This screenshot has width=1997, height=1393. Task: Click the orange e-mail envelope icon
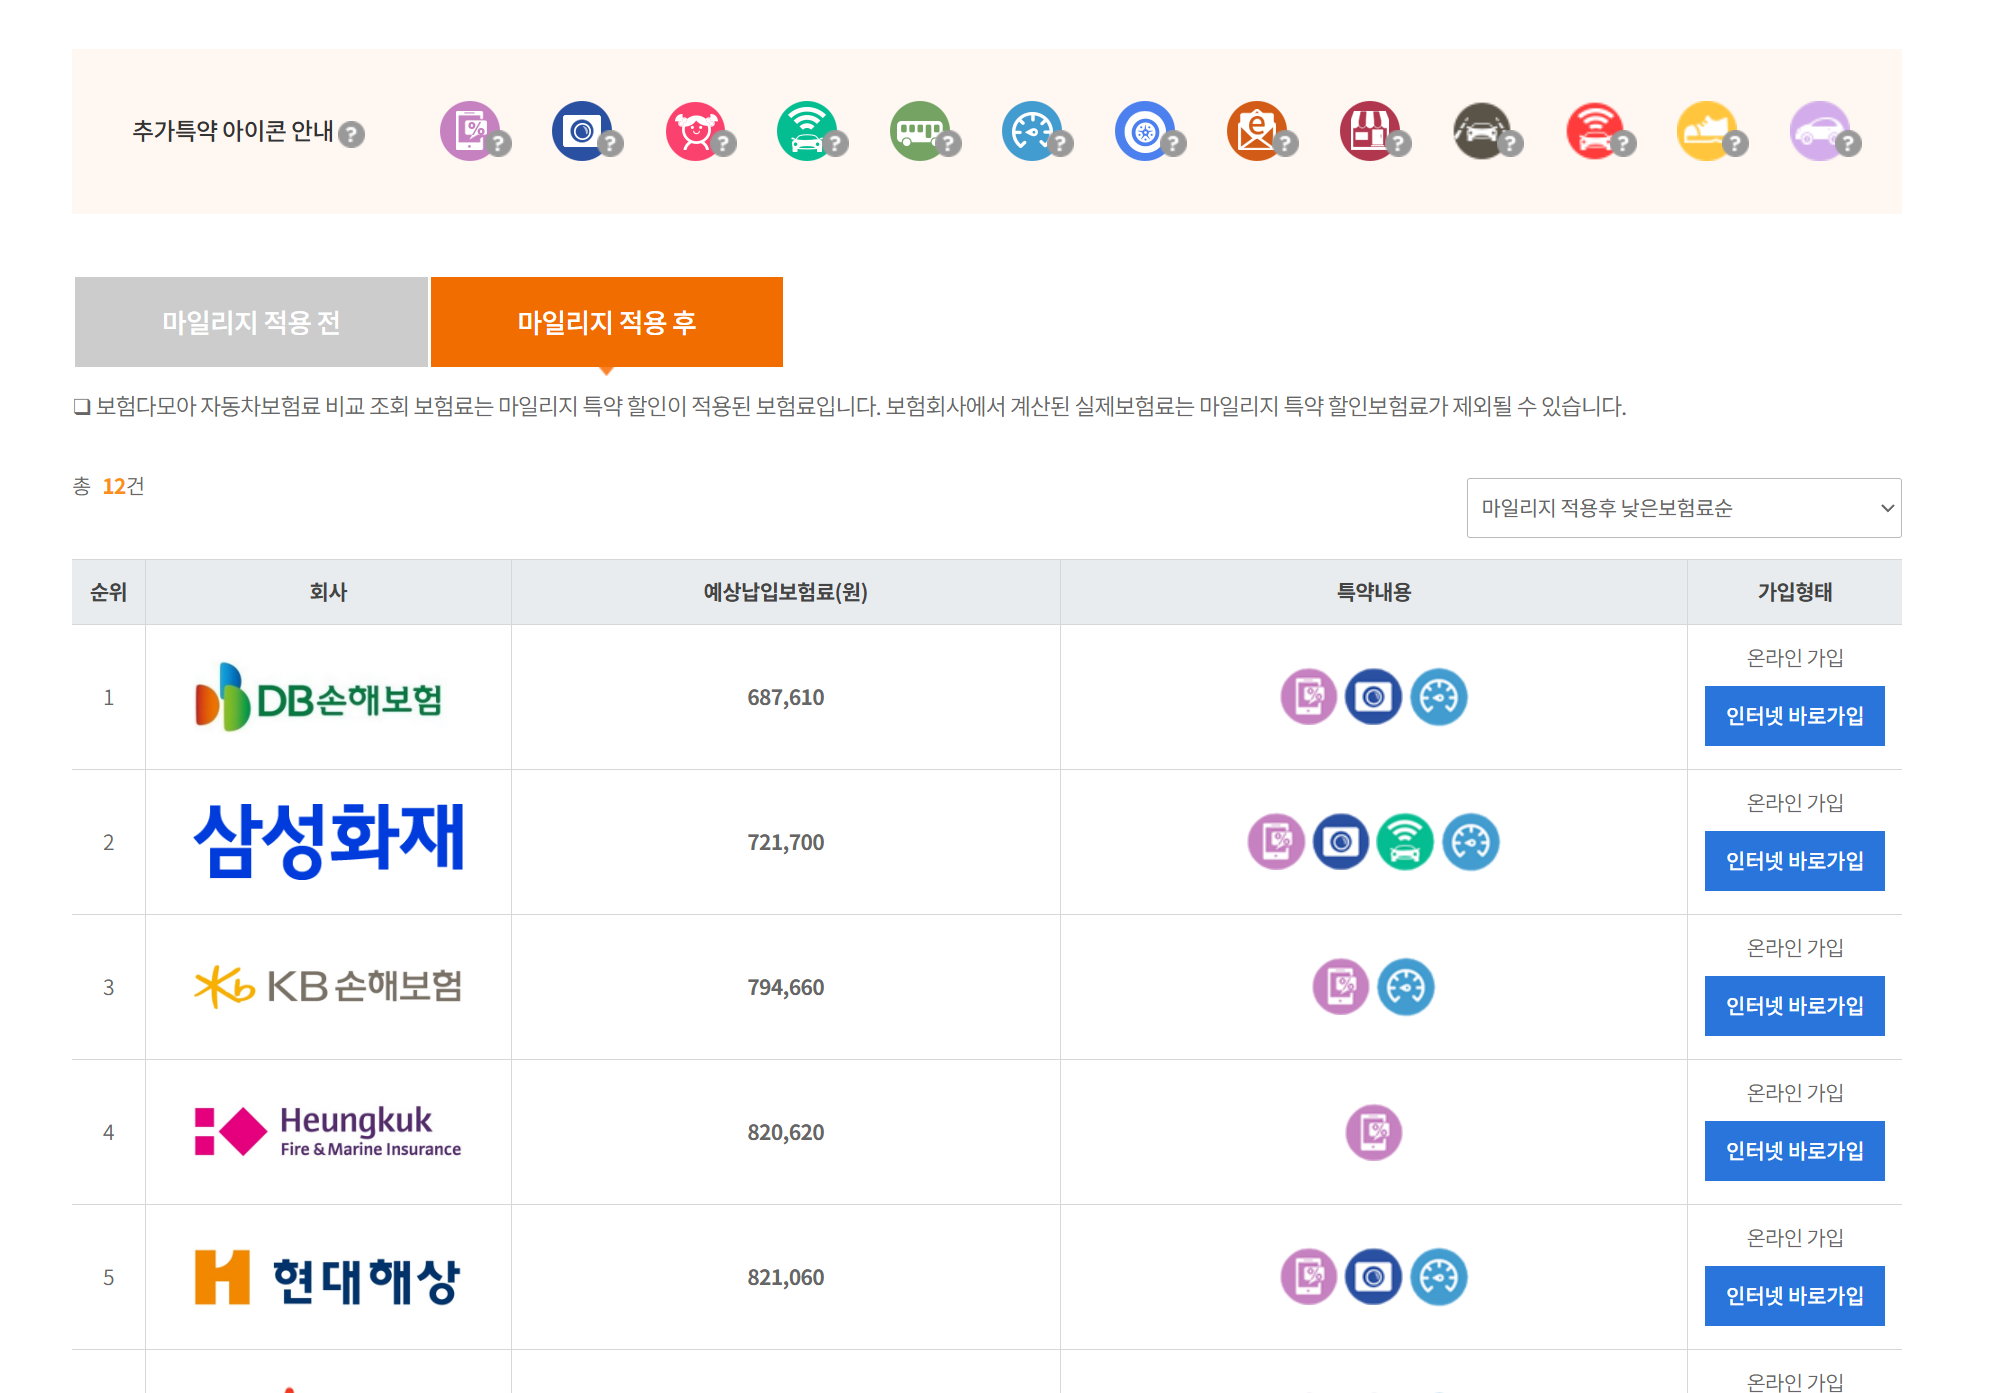[x=1256, y=131]
